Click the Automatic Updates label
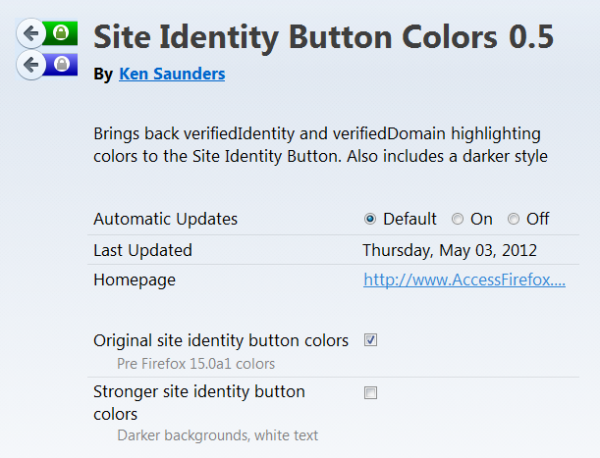Screen dimensions: 600x458 click(166, 219)
